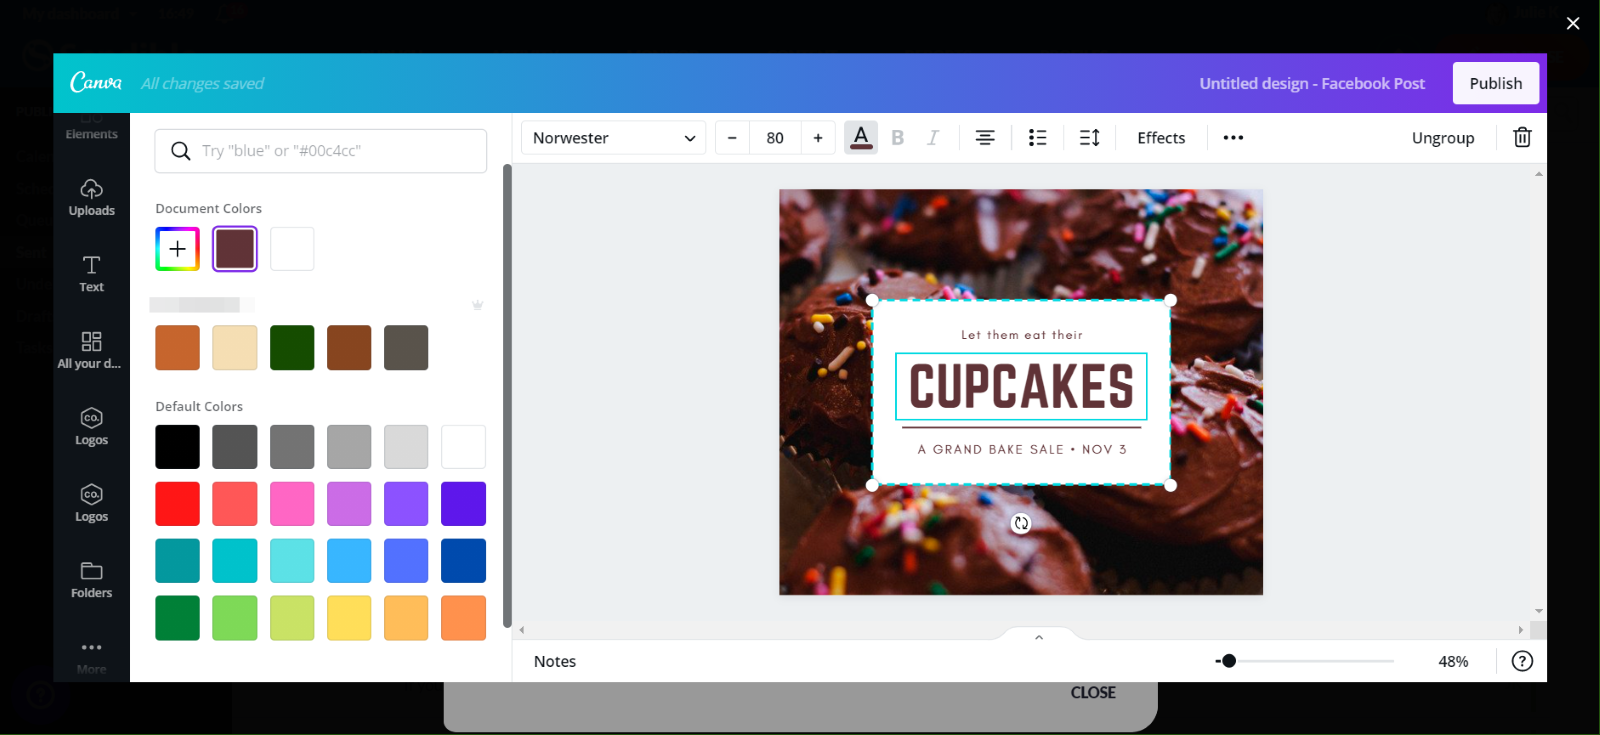
Task: Open the three-dot more options menu
Action: [x=1233, y=138]
